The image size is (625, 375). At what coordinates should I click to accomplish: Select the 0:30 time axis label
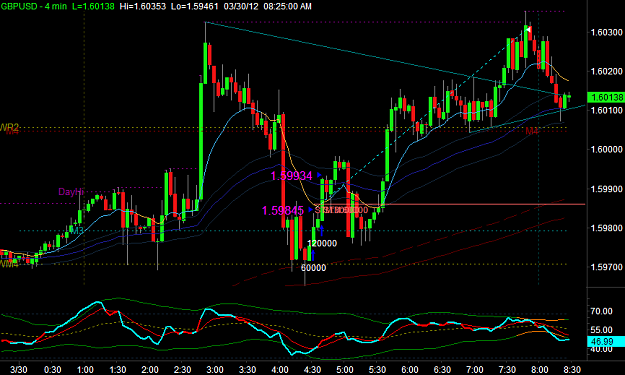point(52,370)
